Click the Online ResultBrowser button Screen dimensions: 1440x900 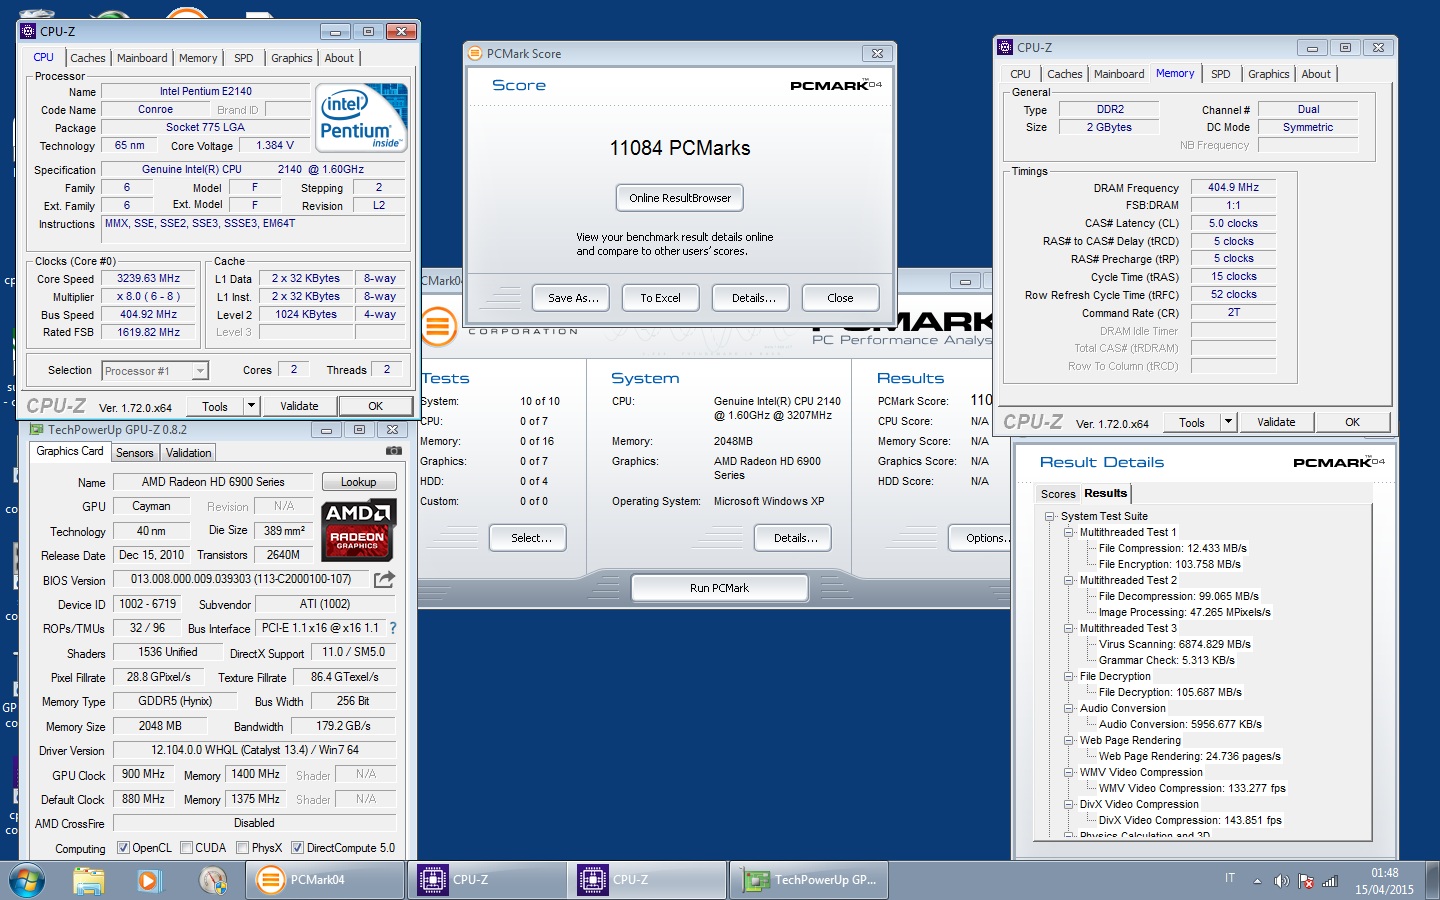680,198
